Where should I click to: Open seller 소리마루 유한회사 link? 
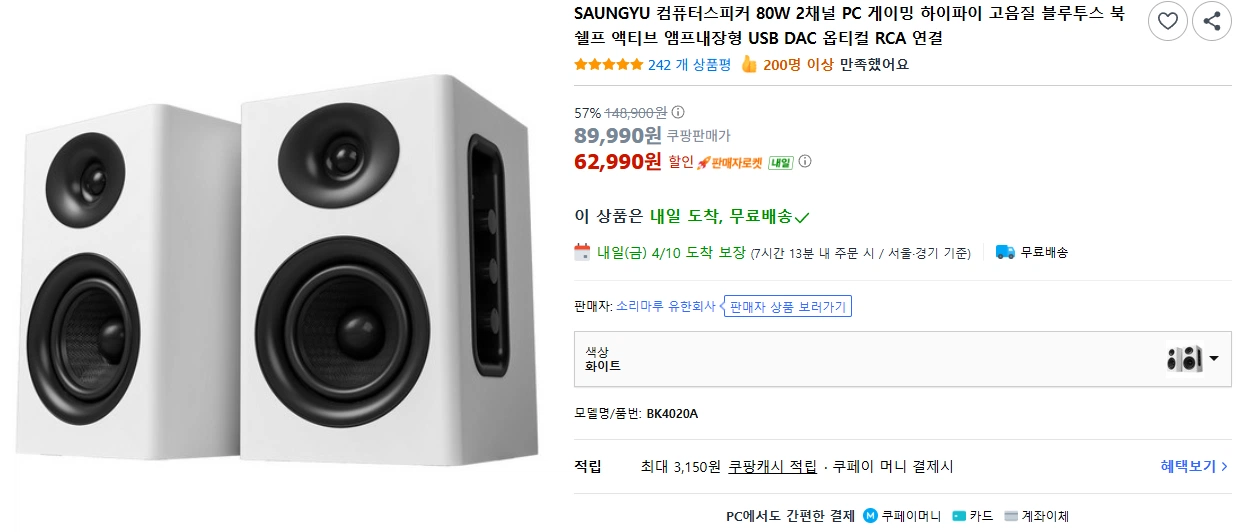point(665,306)
